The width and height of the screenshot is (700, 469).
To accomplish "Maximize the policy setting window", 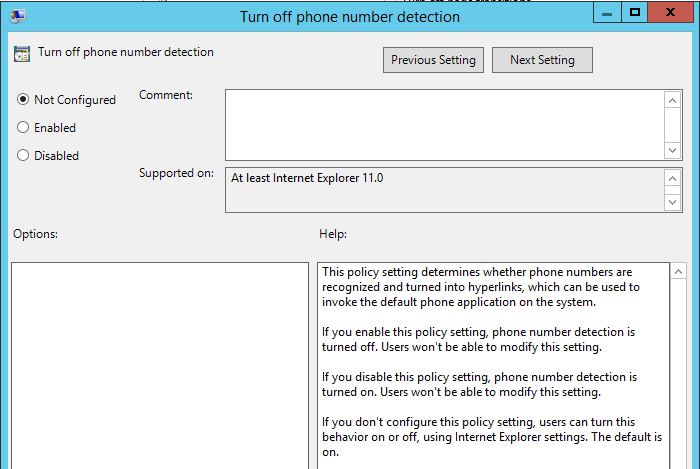I will point(634,12).
